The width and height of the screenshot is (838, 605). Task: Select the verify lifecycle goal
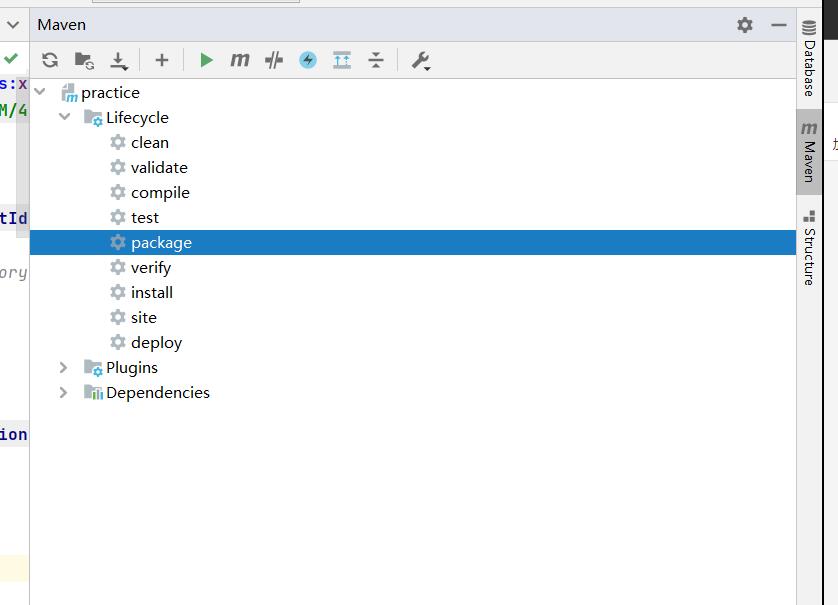click(x=413, y=267)
